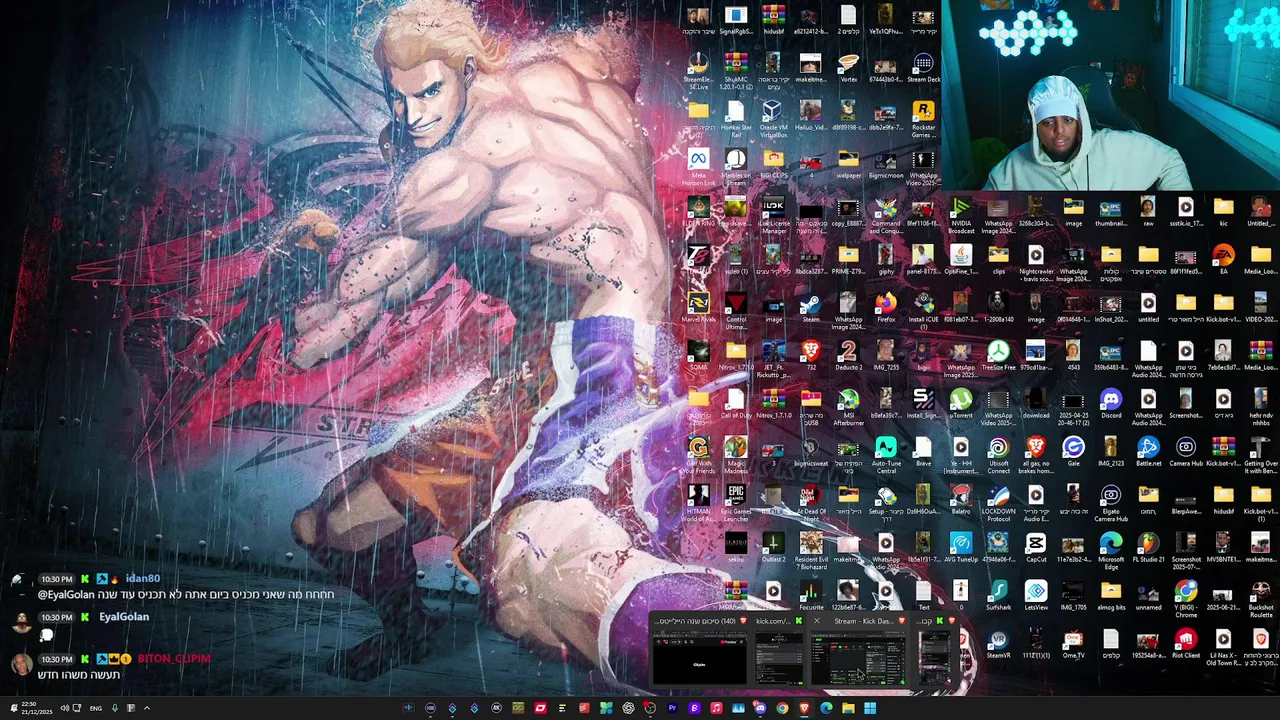Open the Windows Start button on taskbar

coord(870,708)
